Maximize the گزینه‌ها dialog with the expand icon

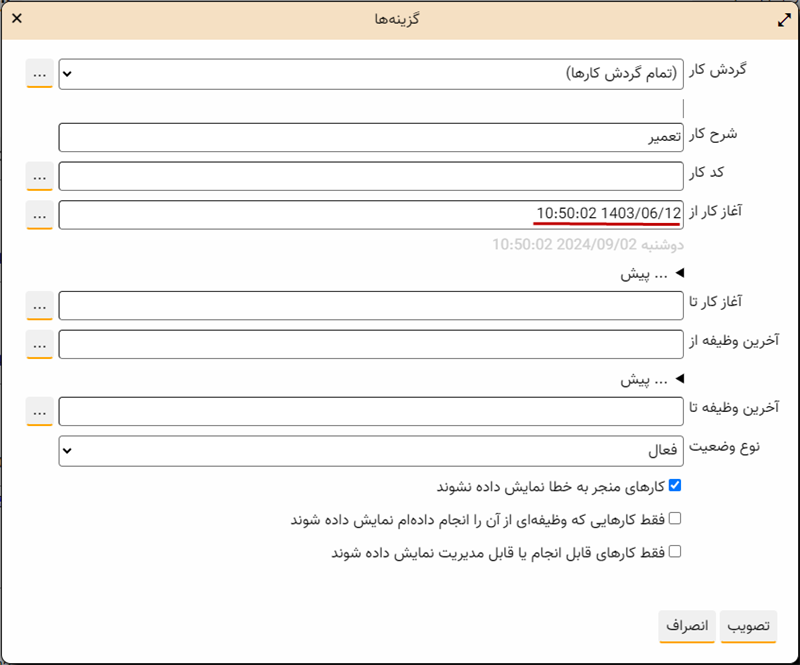(x=782, y=19)
